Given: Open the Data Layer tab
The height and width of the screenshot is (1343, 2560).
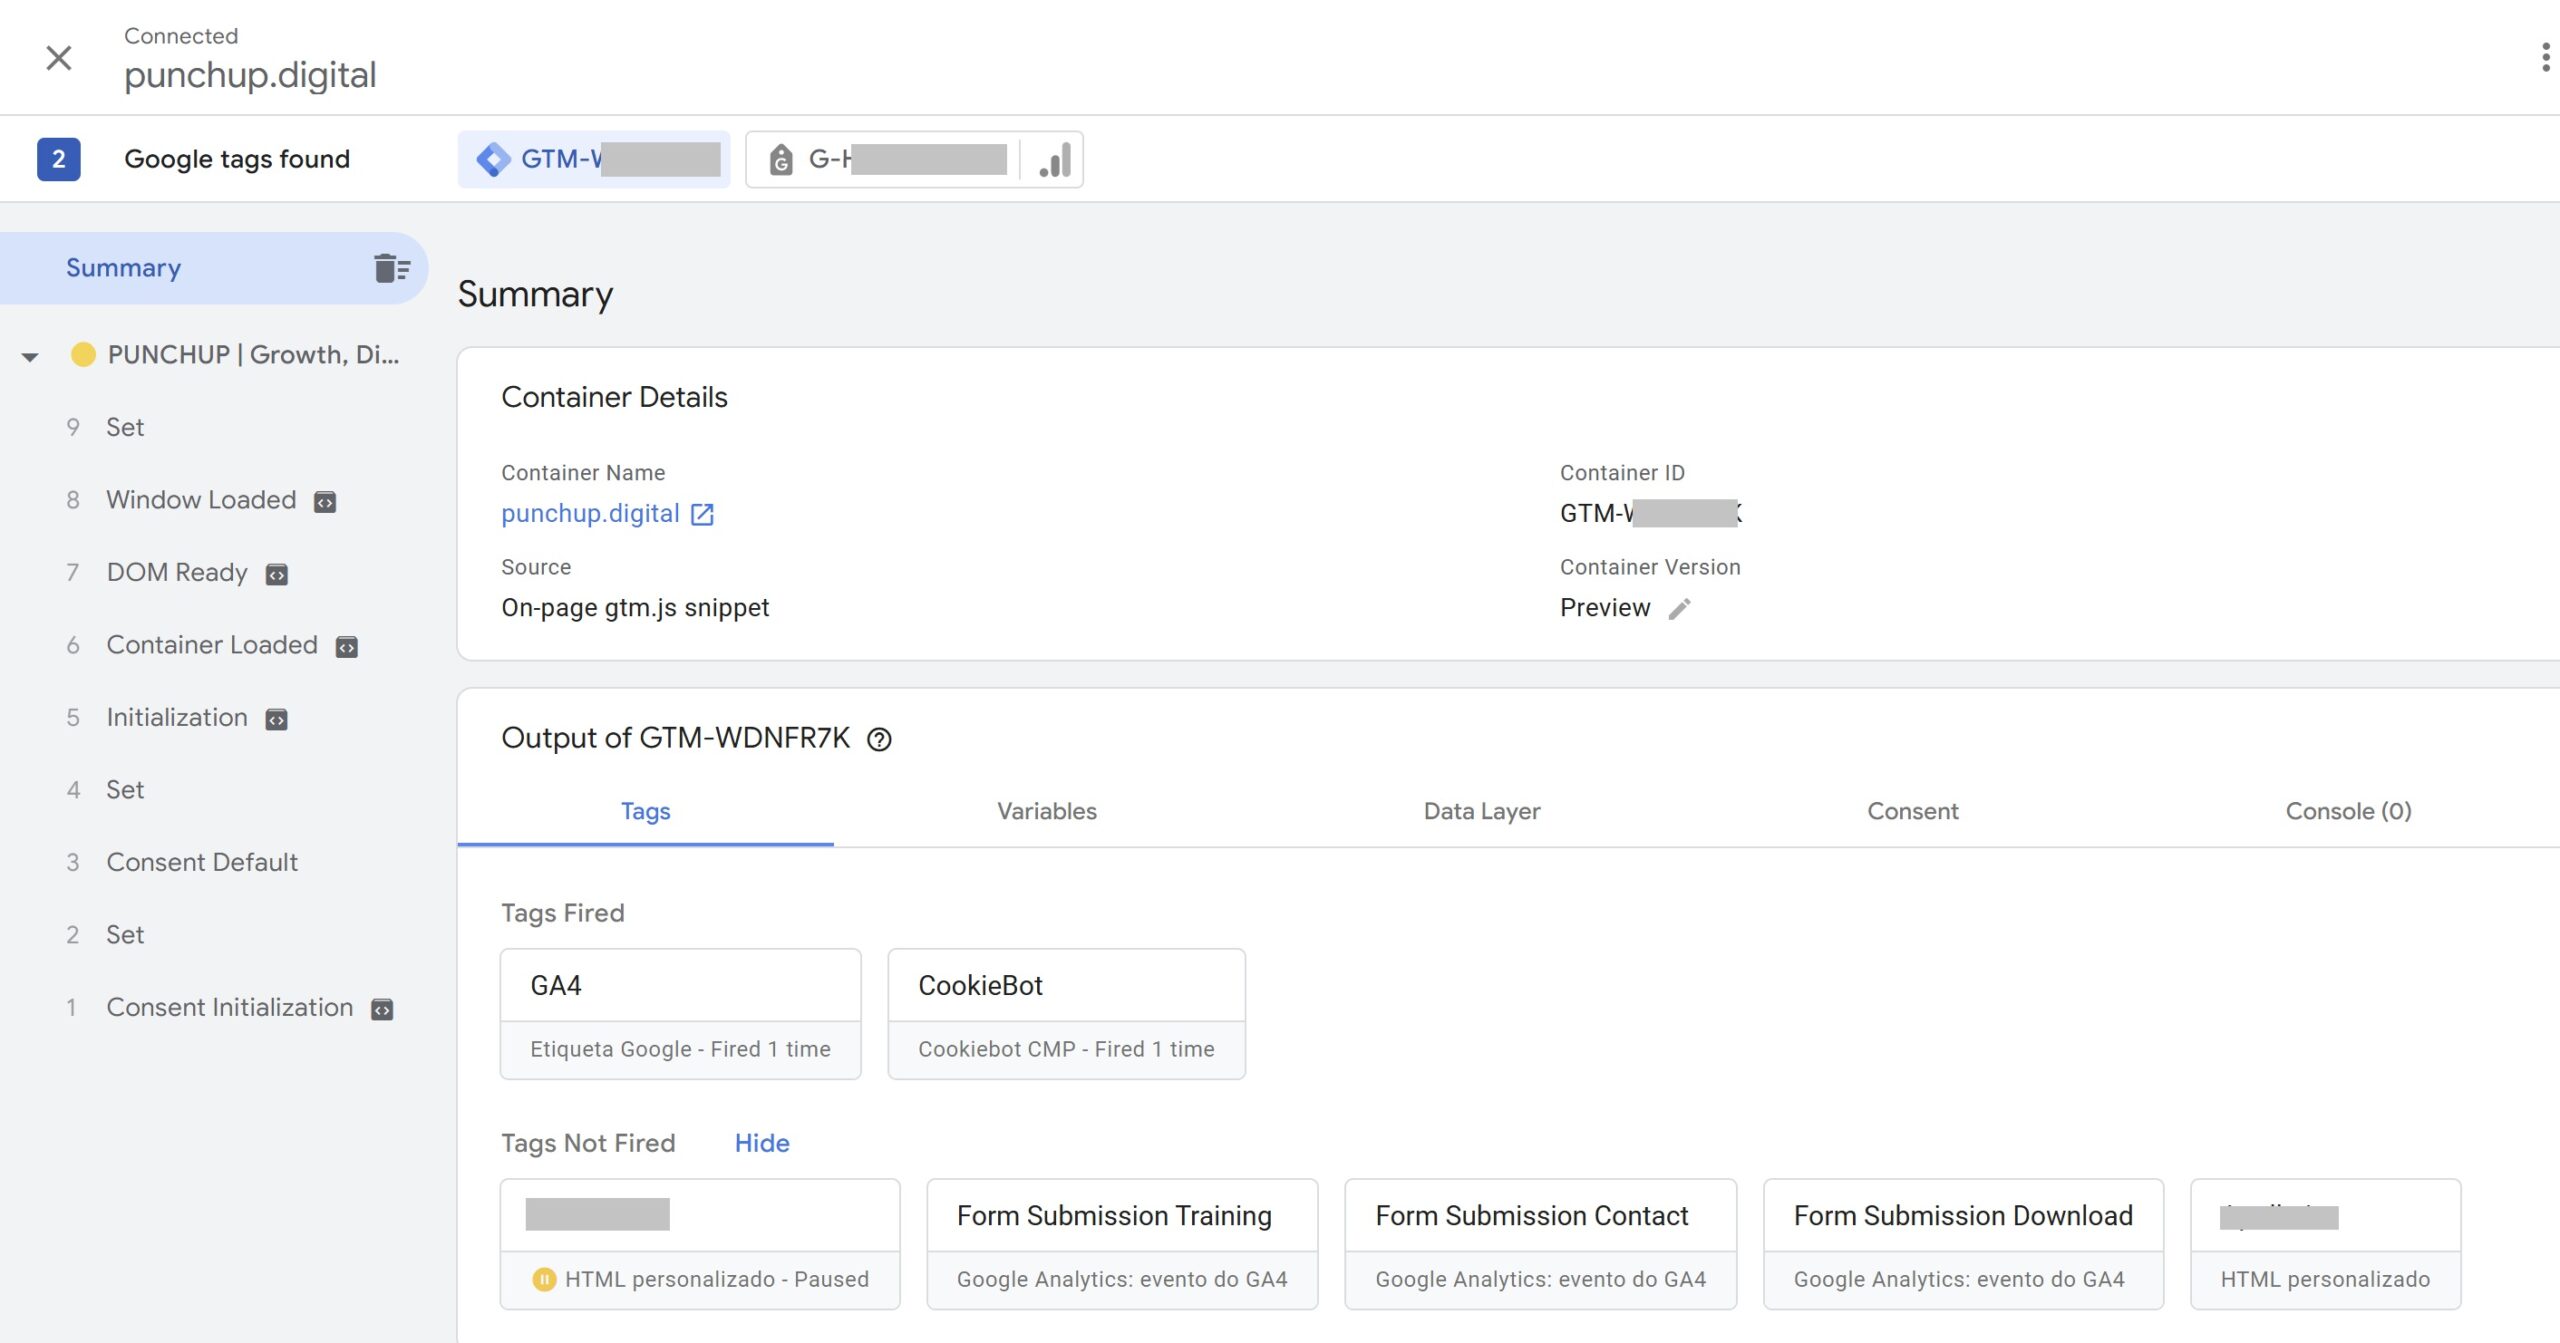Looking at the screenshot, I should [1481, 811].
